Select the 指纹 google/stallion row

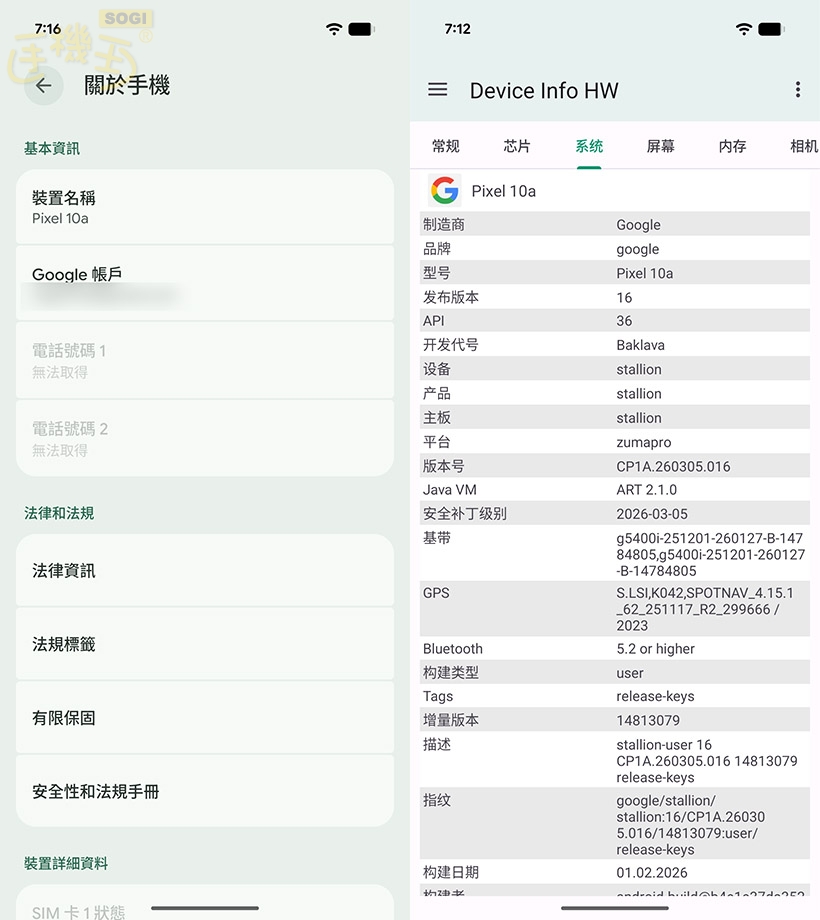[x=615, y=824]
